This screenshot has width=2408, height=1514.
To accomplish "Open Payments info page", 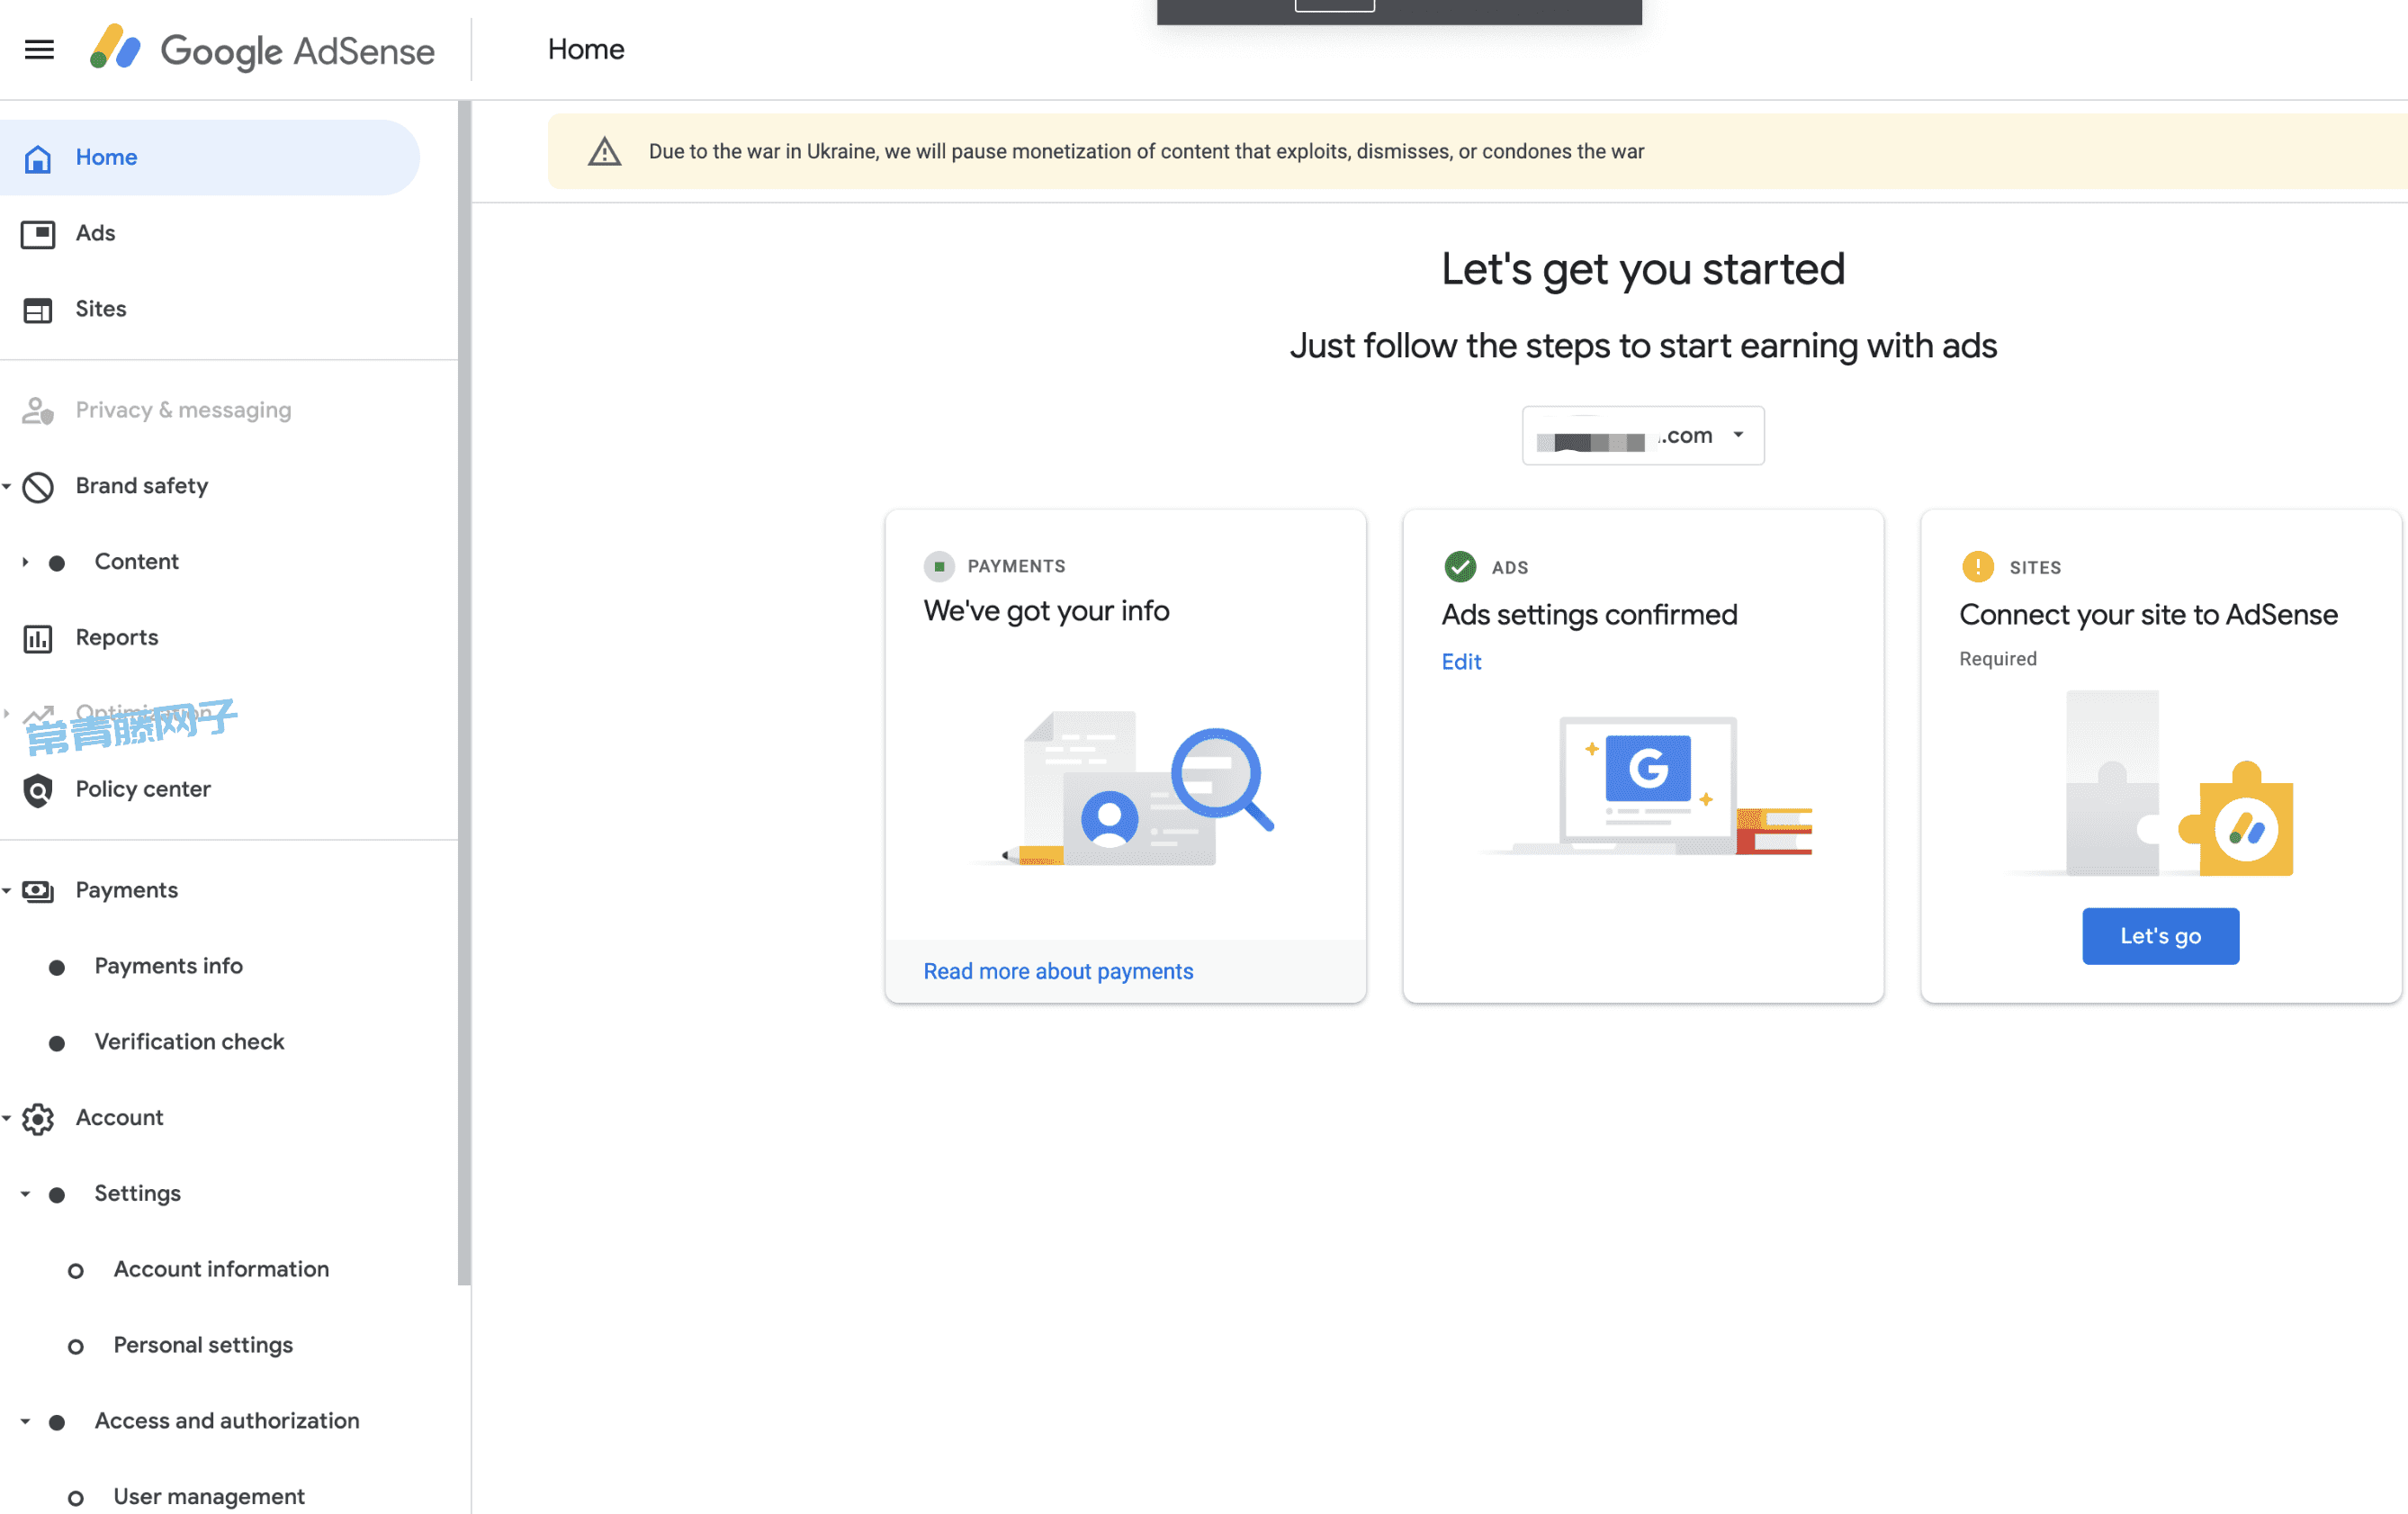I will tap(168, 966).
